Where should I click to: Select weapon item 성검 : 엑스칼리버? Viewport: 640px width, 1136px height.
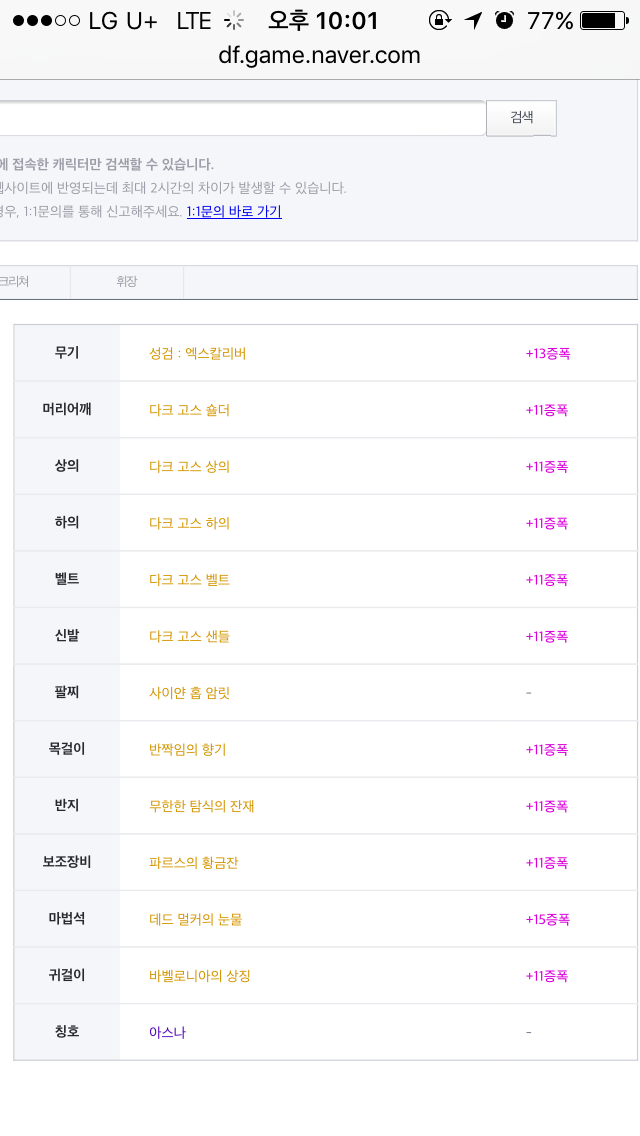197,353
